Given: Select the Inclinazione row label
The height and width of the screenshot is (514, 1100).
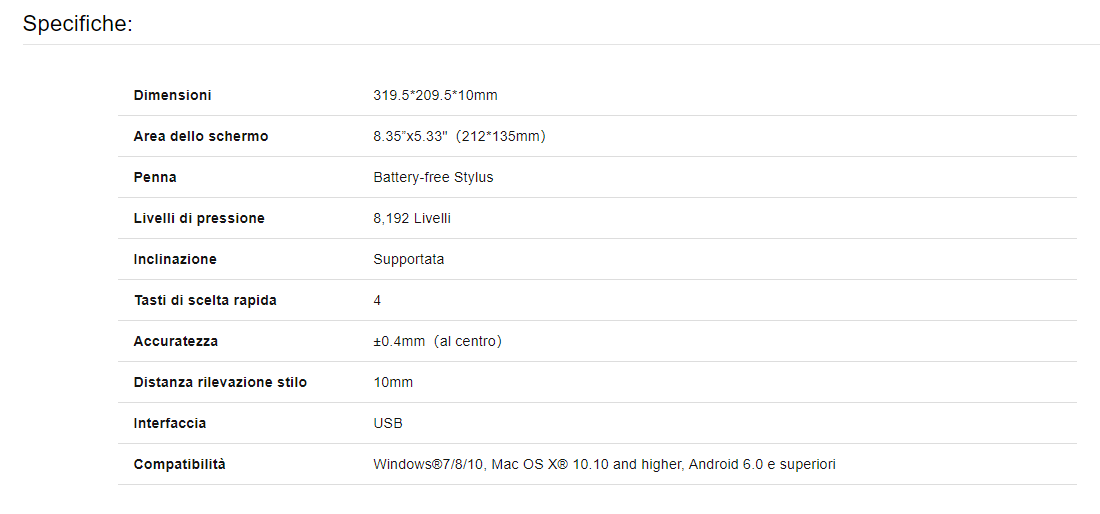Looking at the screenshot, I should tap(175, 259).
